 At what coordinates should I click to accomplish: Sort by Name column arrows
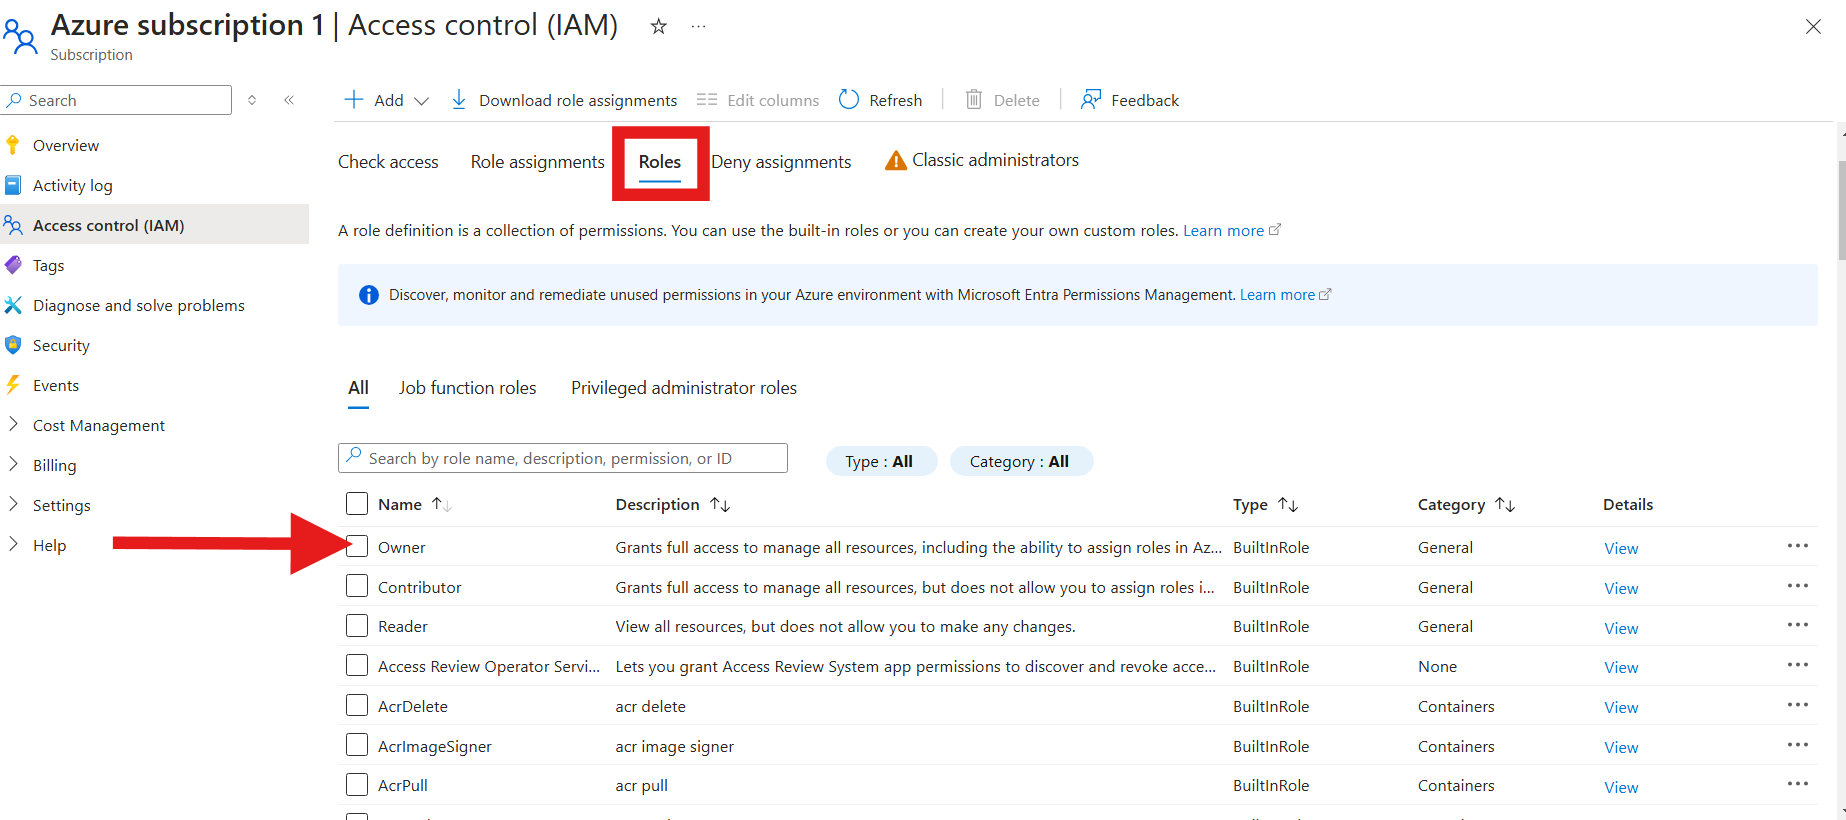pyautogui.click(x=441, y=505)
